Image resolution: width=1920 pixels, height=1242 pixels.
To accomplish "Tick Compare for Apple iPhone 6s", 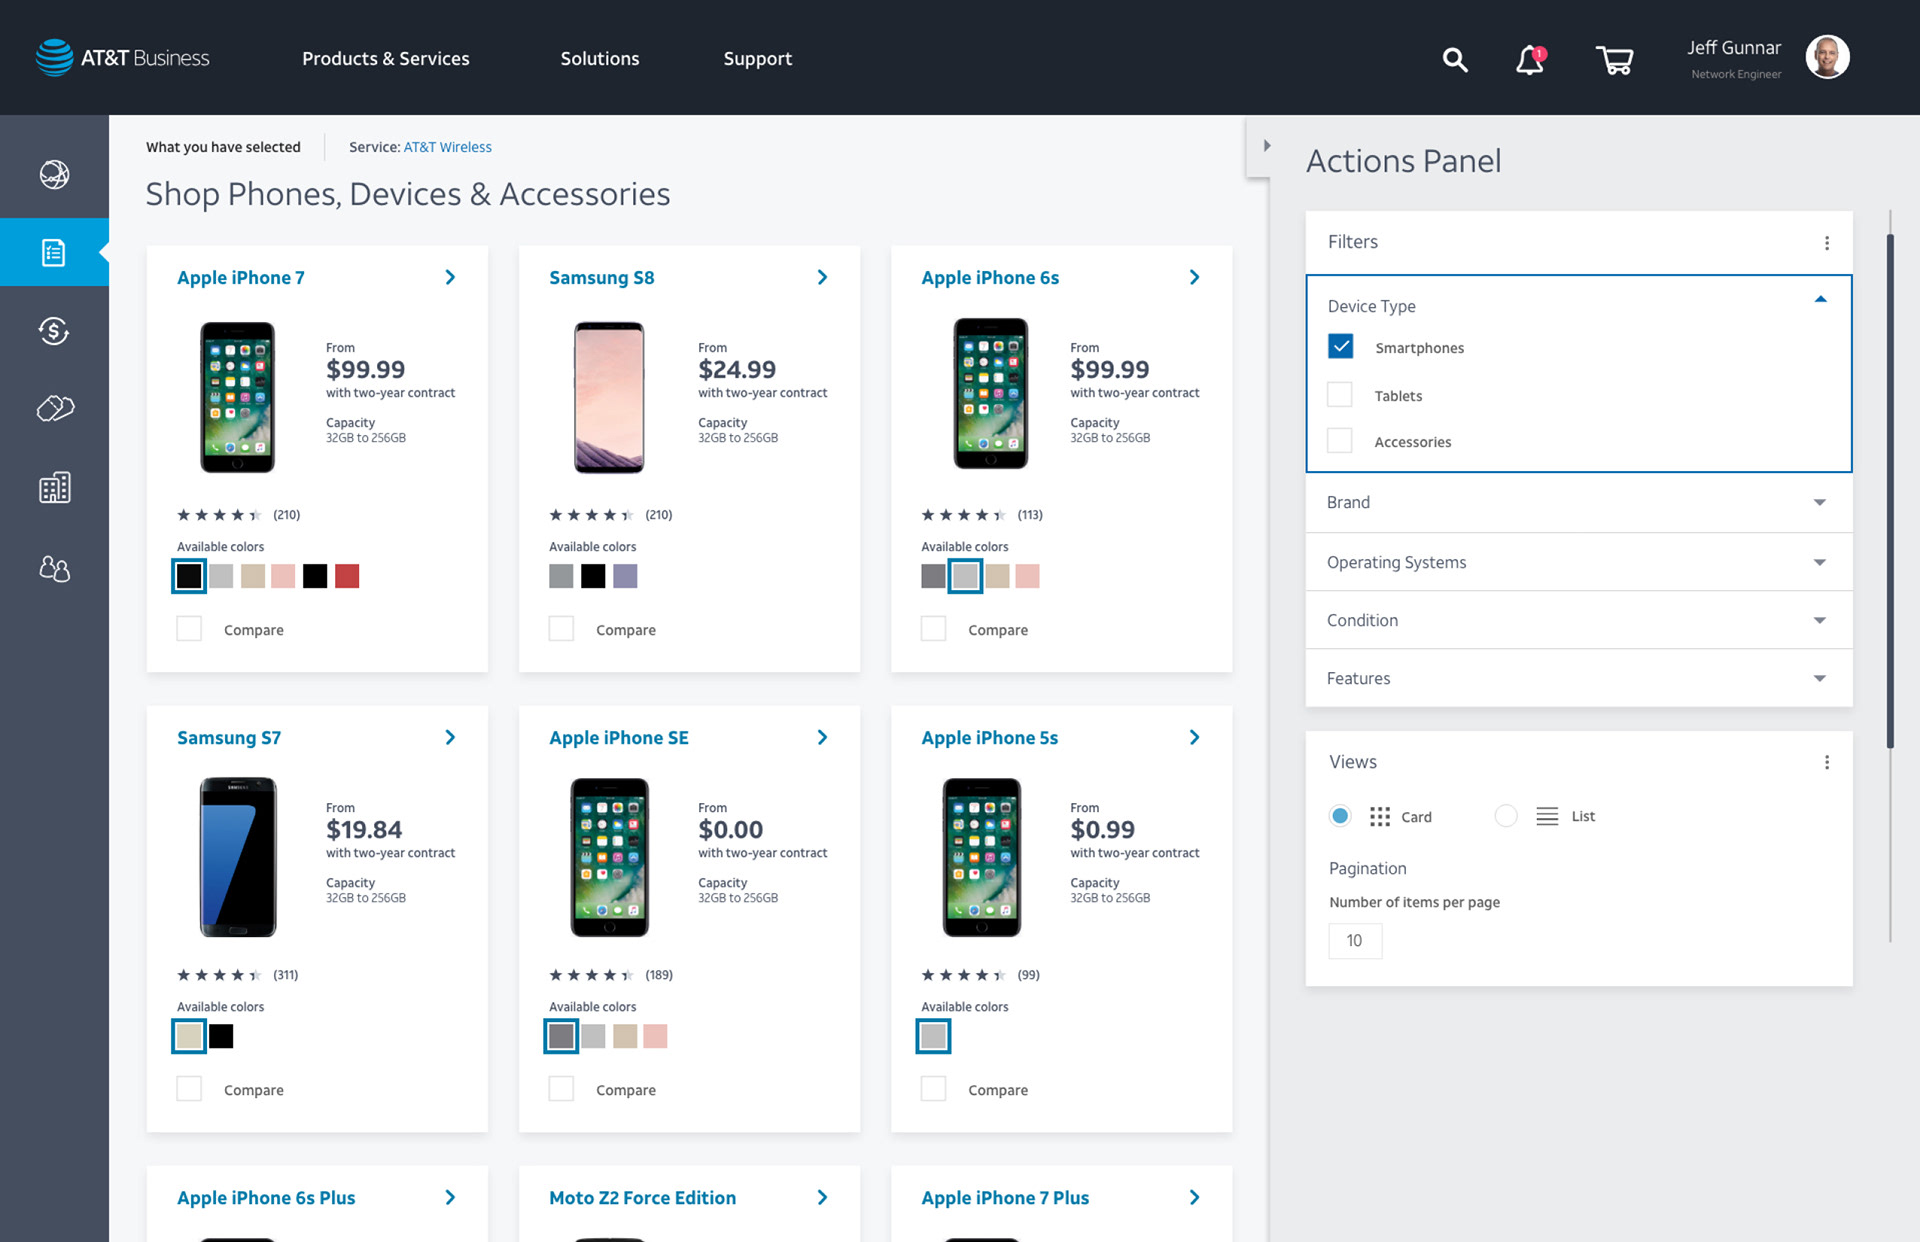I will pos(933,628).
